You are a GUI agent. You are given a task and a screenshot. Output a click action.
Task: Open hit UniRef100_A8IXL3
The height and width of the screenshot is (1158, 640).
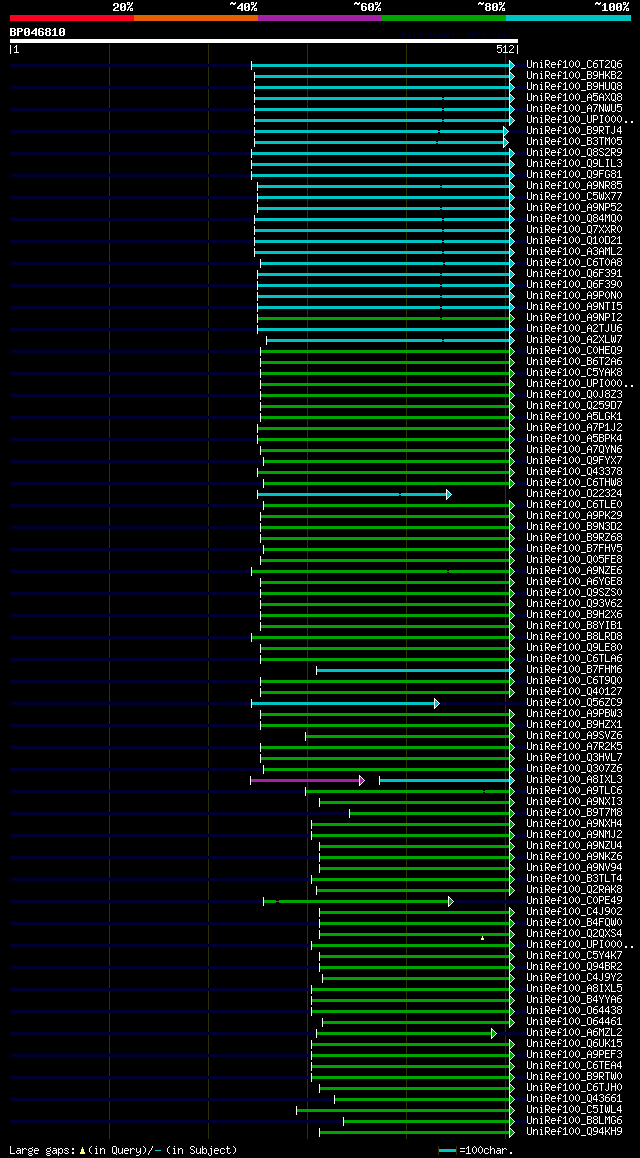tap(574, 780)
